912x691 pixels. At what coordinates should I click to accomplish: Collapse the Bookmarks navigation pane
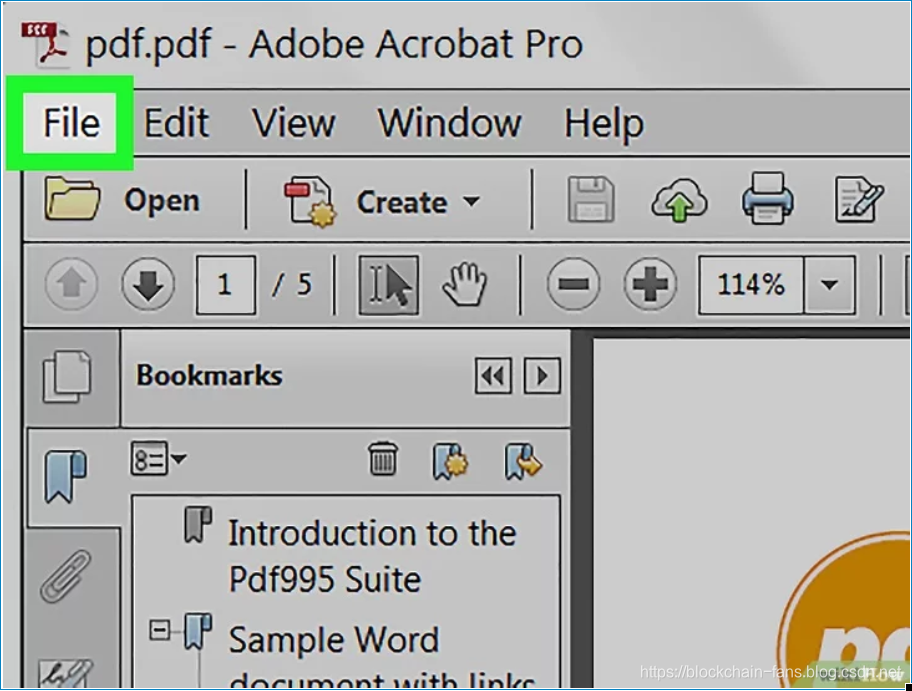[x=493, y=376]
